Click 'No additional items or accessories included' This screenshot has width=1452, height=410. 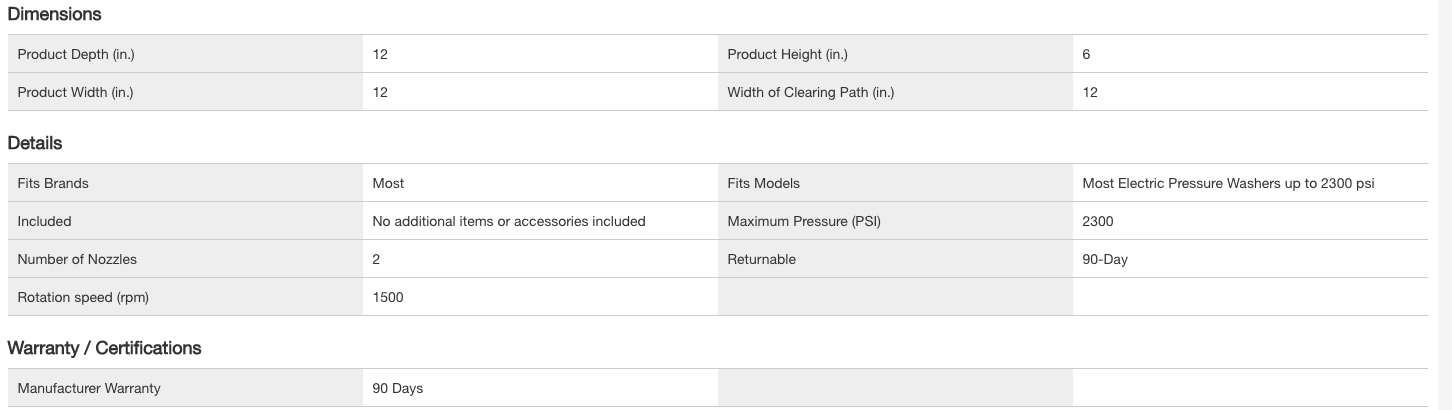pos(508,221)
